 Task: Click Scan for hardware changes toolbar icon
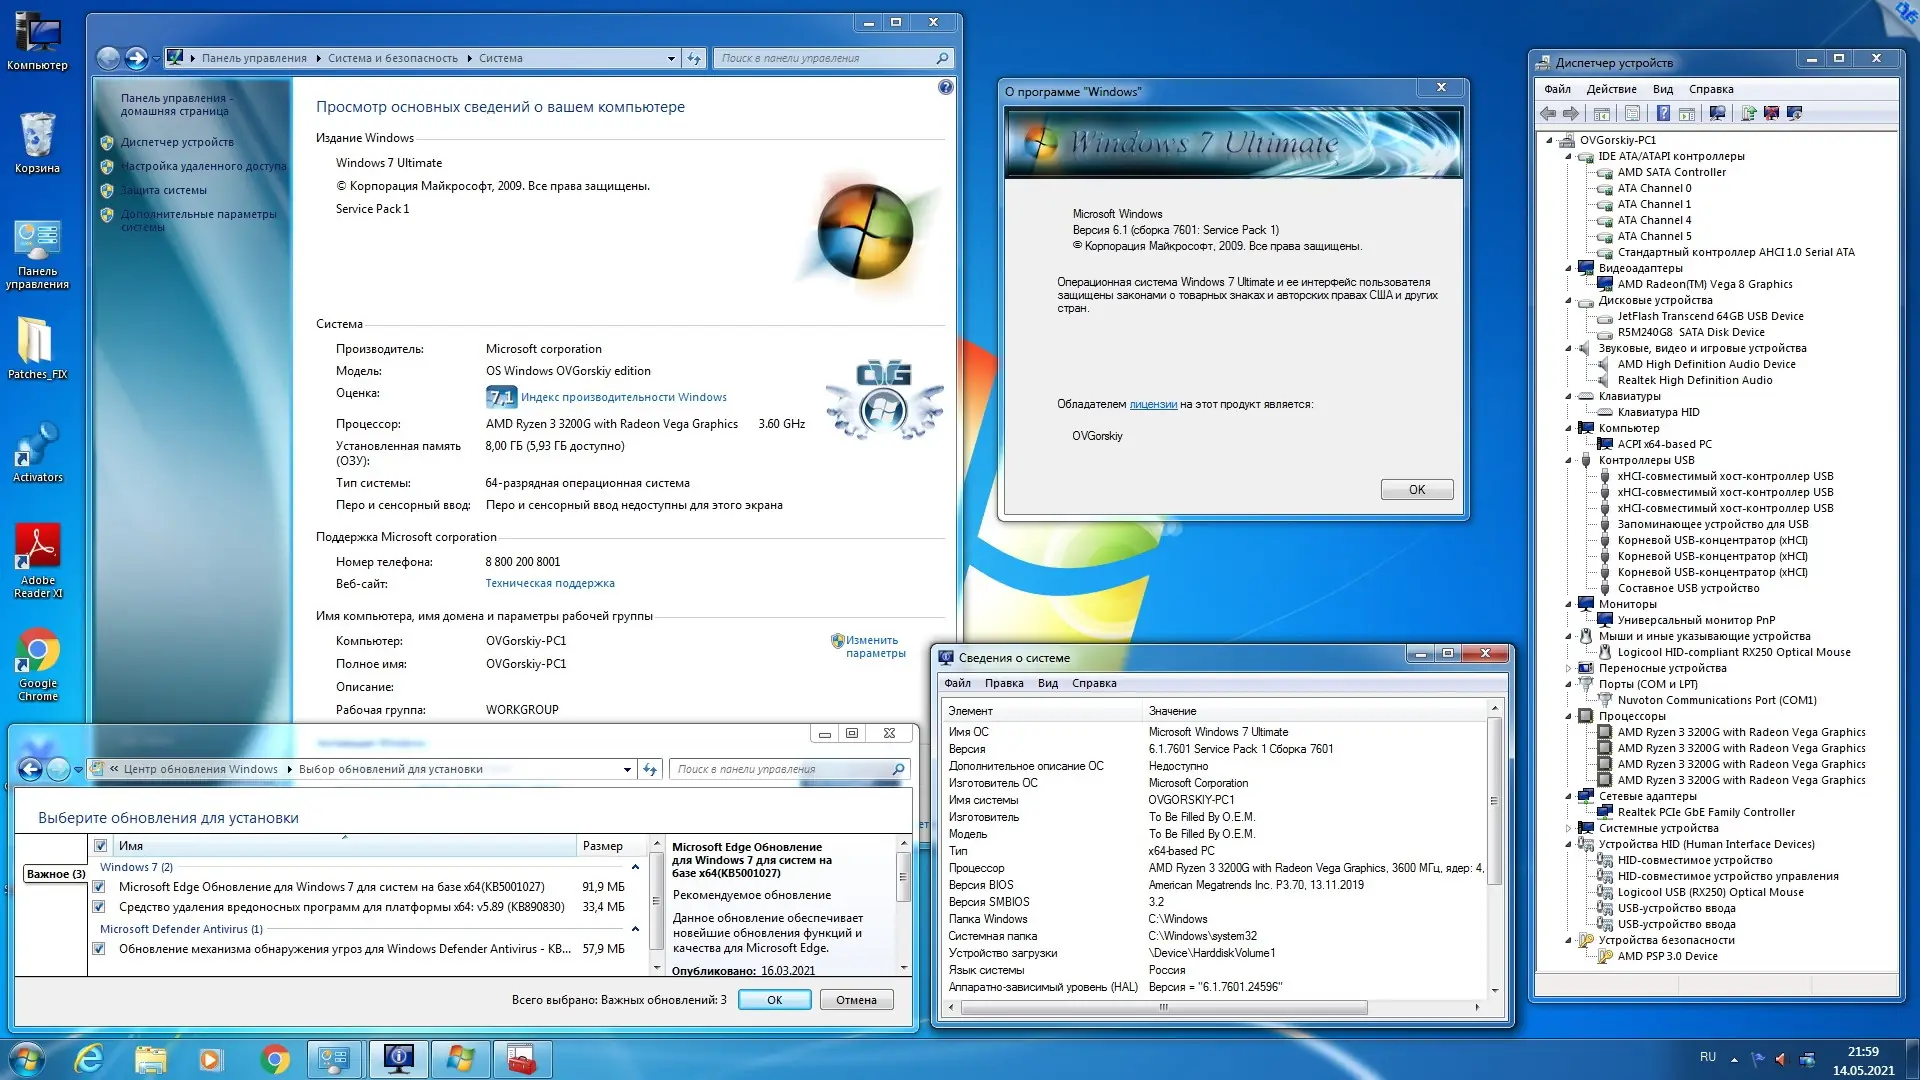coord(1717,113)
